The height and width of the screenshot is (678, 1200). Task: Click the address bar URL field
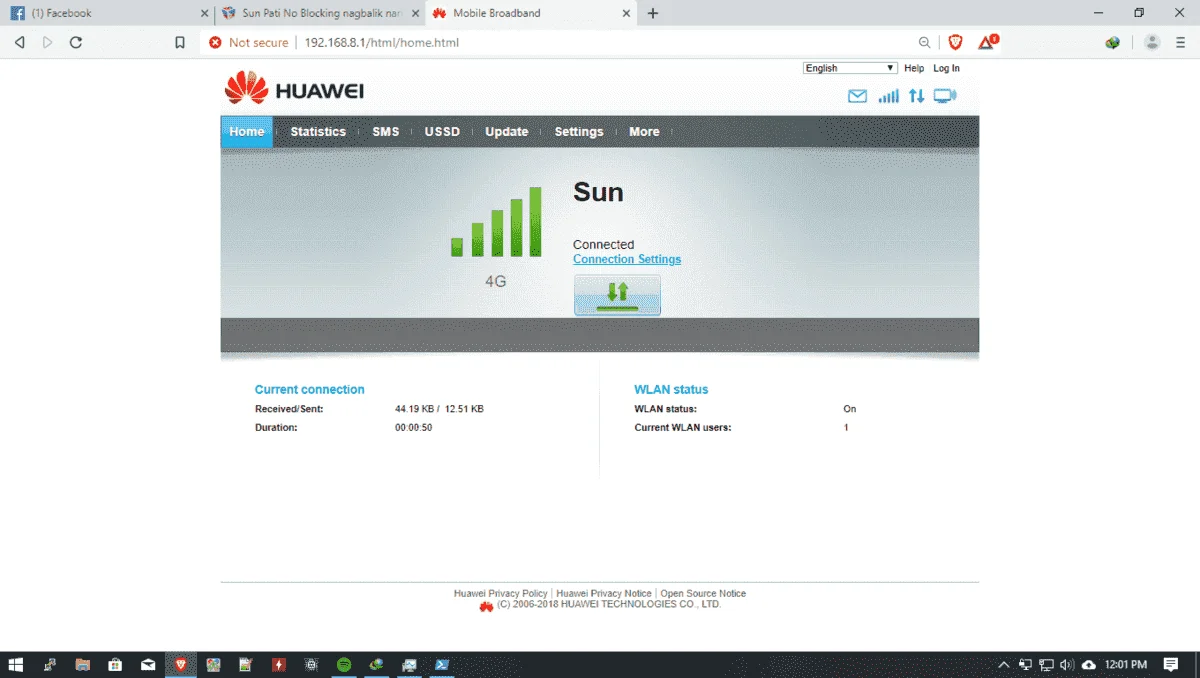pos(600,42)
